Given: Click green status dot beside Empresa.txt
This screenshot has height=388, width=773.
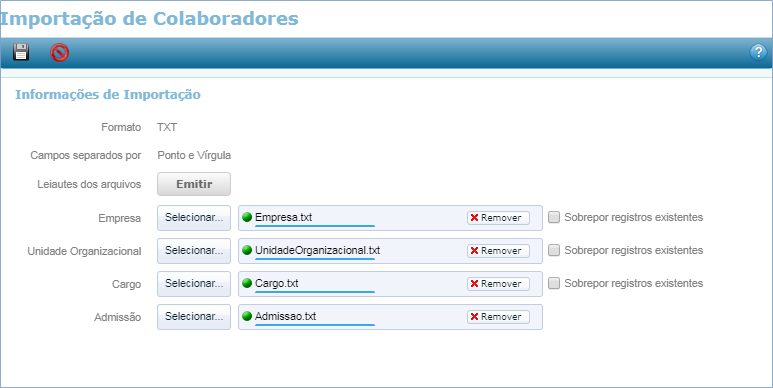Looking at the screenshot, I should pyautogui.click(x=247, y=217).
